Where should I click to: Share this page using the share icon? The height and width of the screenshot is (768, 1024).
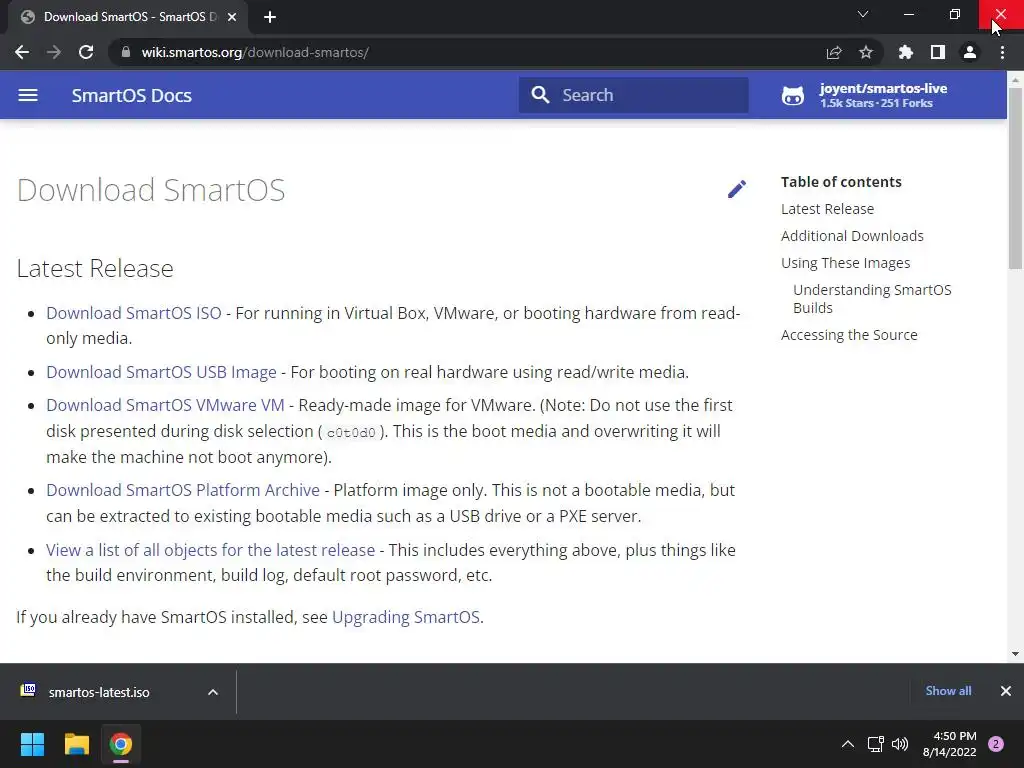tap(834, 52)
